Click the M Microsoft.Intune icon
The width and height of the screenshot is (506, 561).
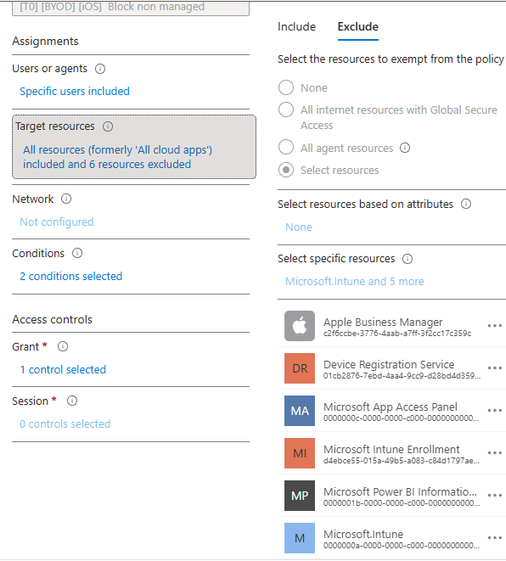300,538
